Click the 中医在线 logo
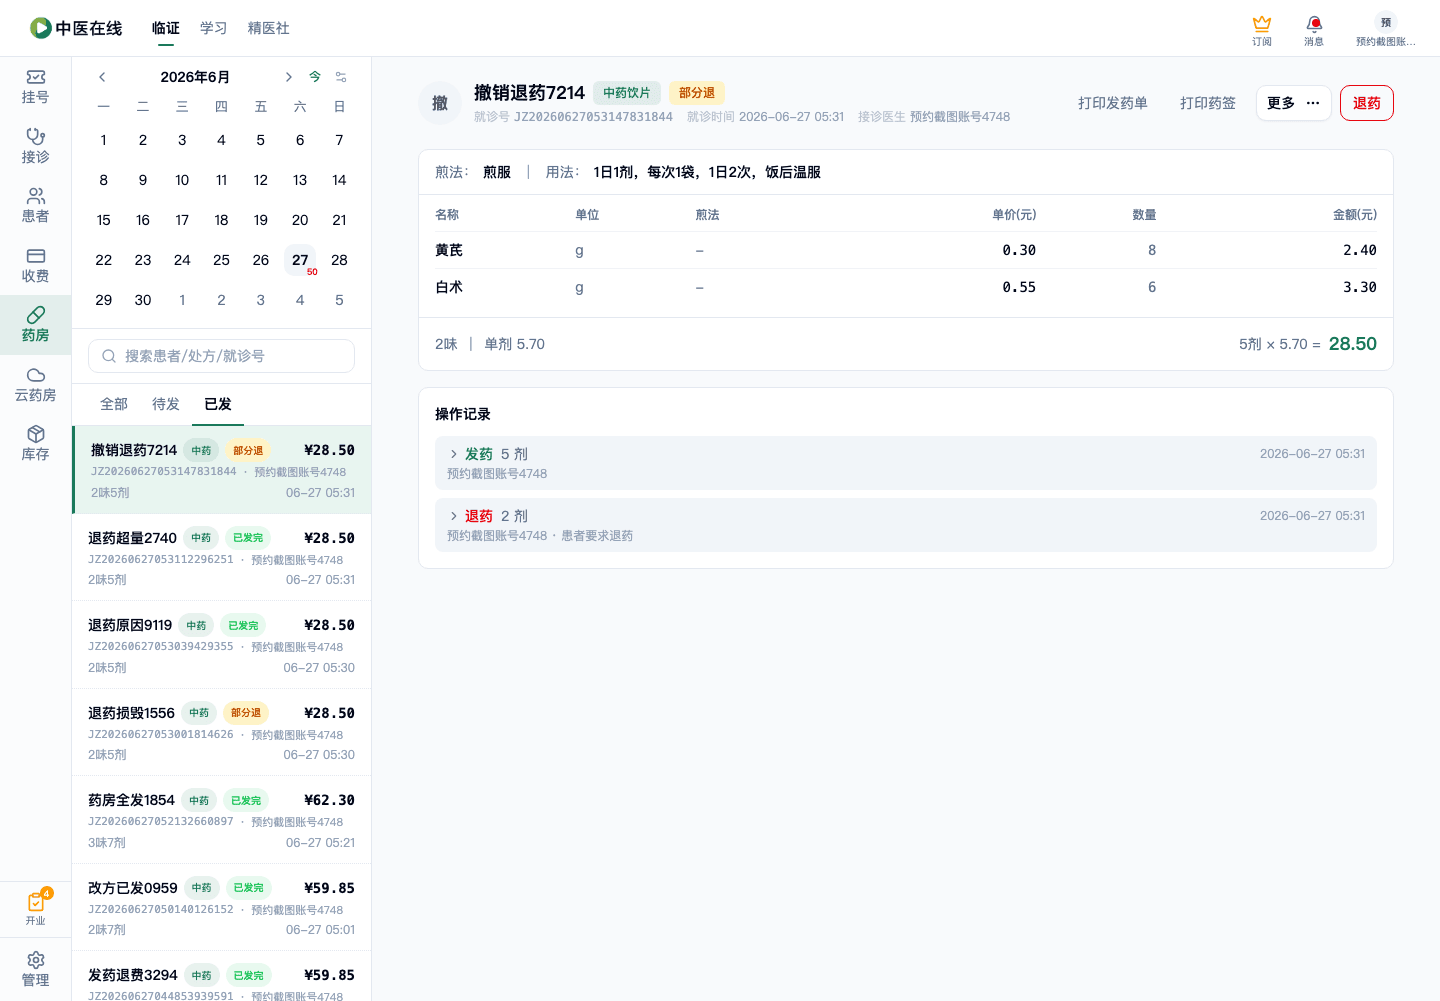Image resolution: width=1440 pixels, height=1001 pixels. pos(76,28)
